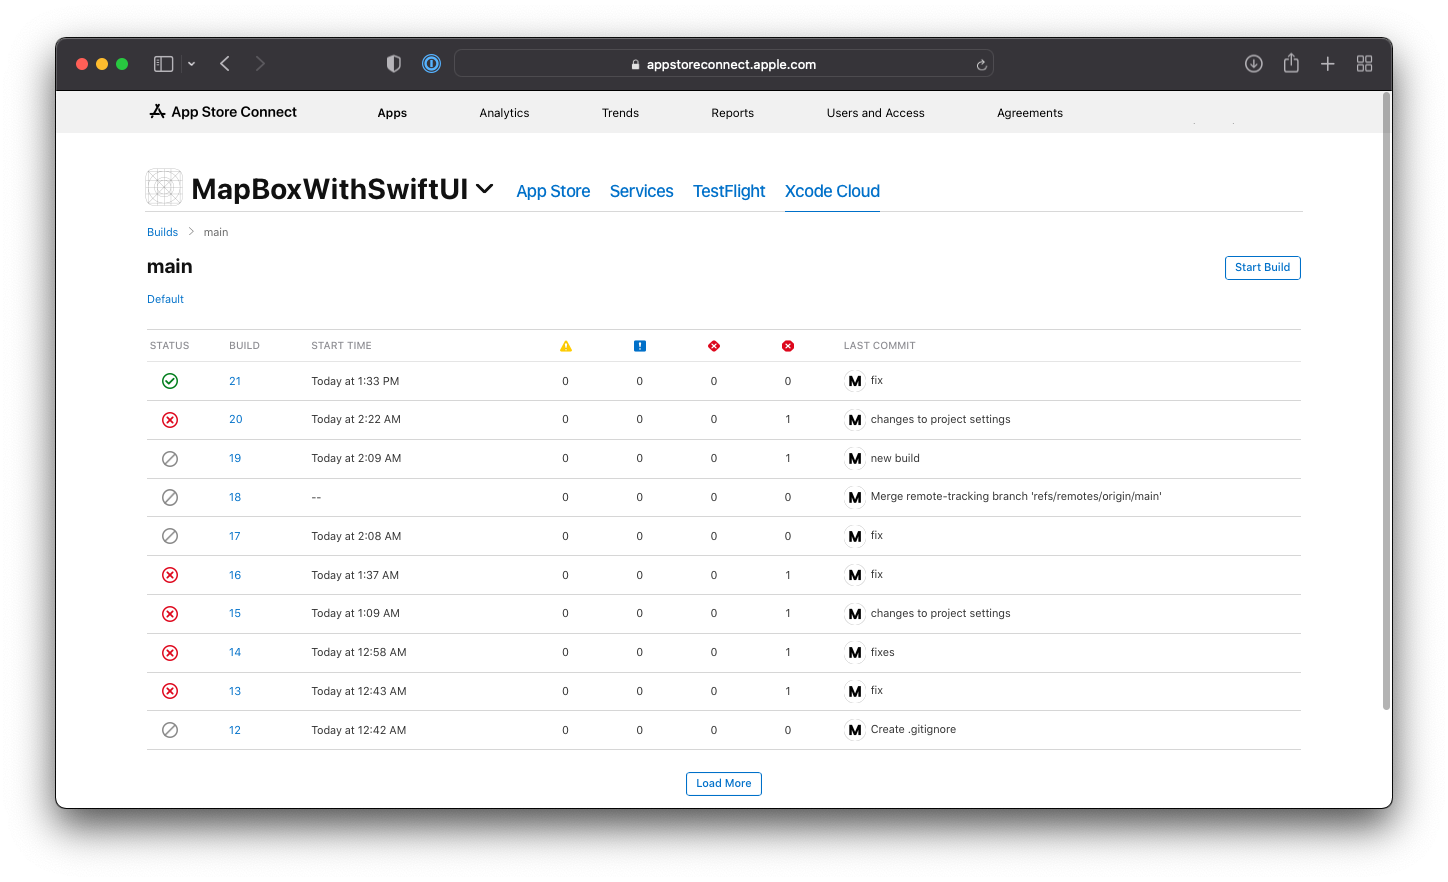Click the failed status icon for build 20
This screenshot has width=1448, height=882.
[170, 420]
